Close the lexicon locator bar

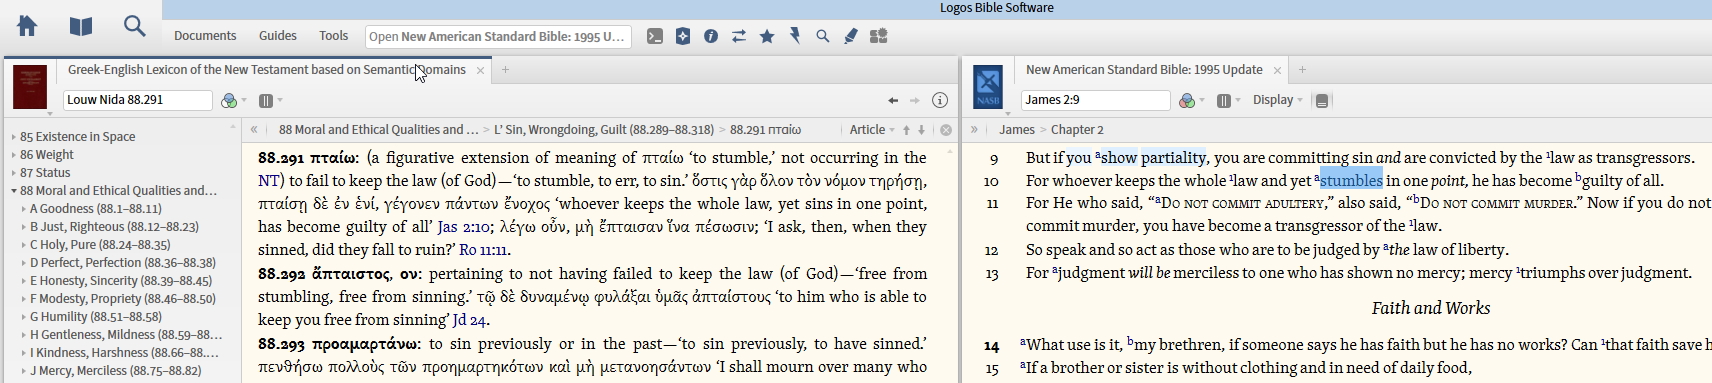[946, 130]
